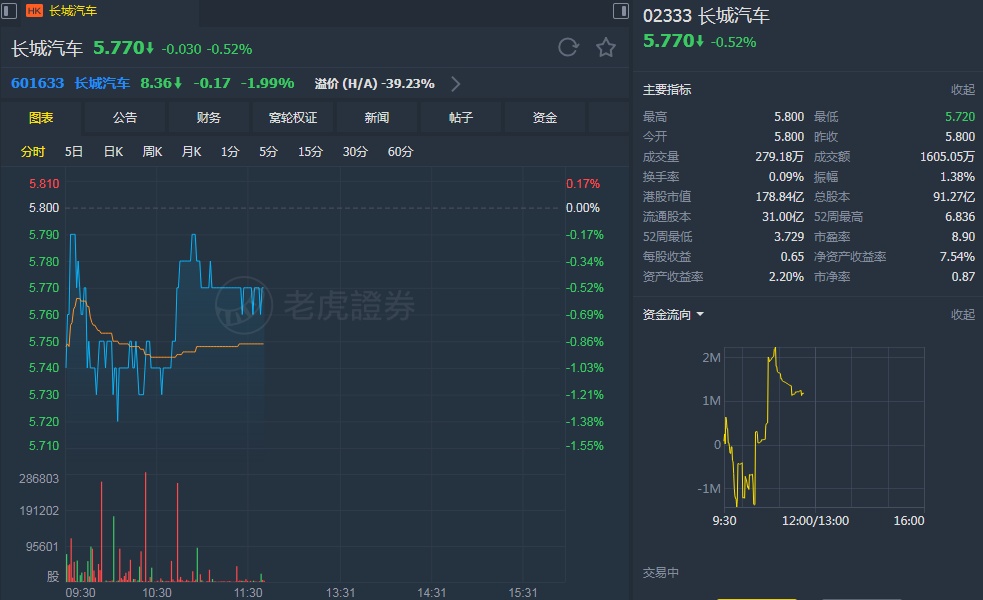Collapse the 主要指标 section via 收起
This screenshot has width=983, height=600.
click(x=962, y=90)
